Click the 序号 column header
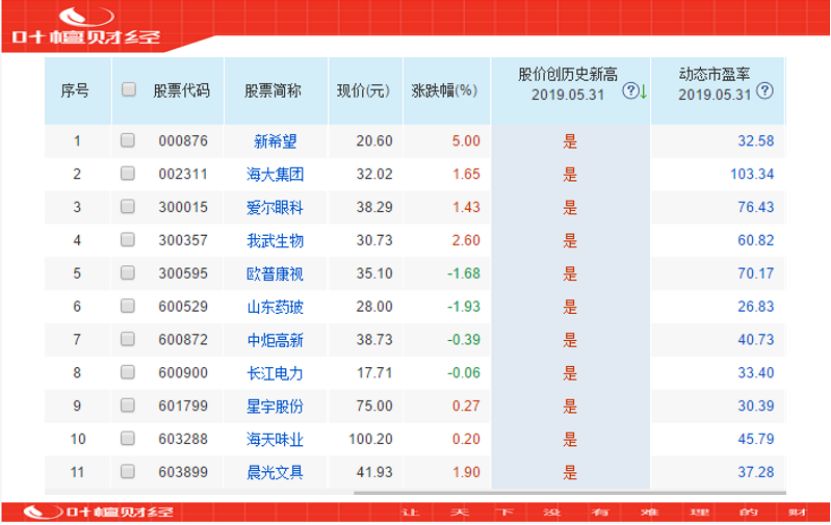 [75, 91]
